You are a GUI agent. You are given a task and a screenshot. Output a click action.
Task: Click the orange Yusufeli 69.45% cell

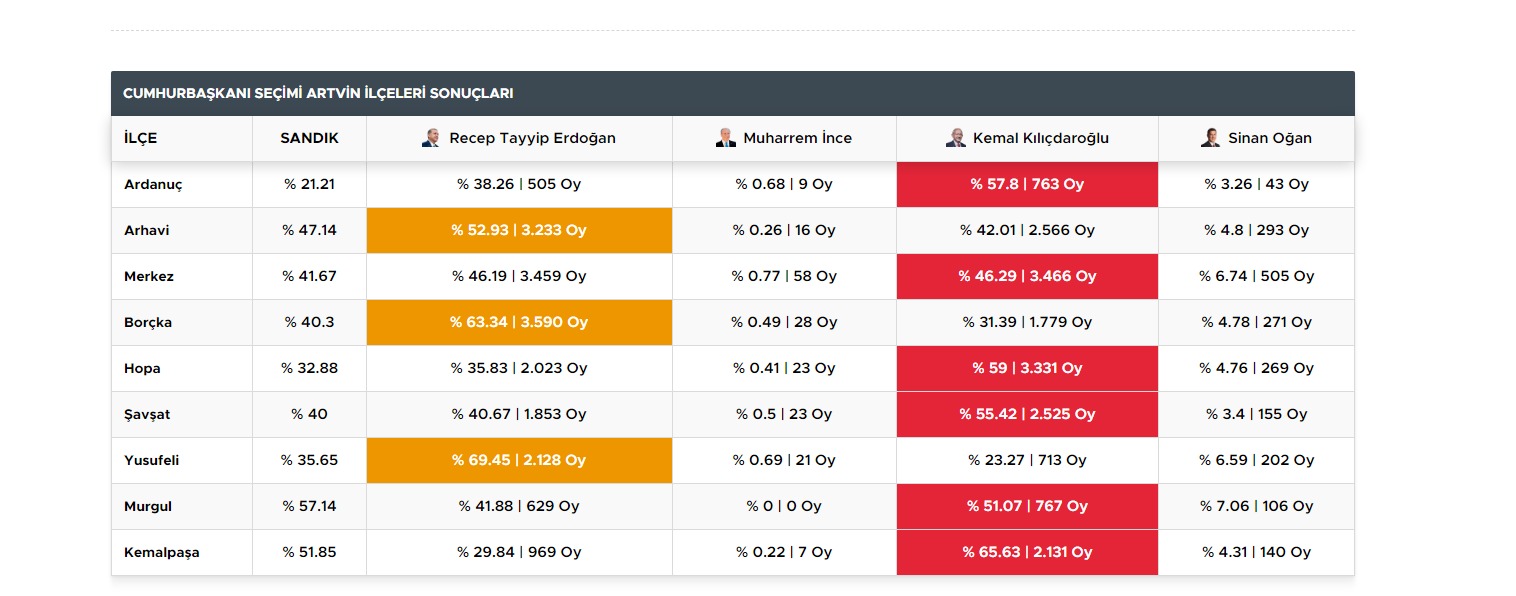(518, 460)
